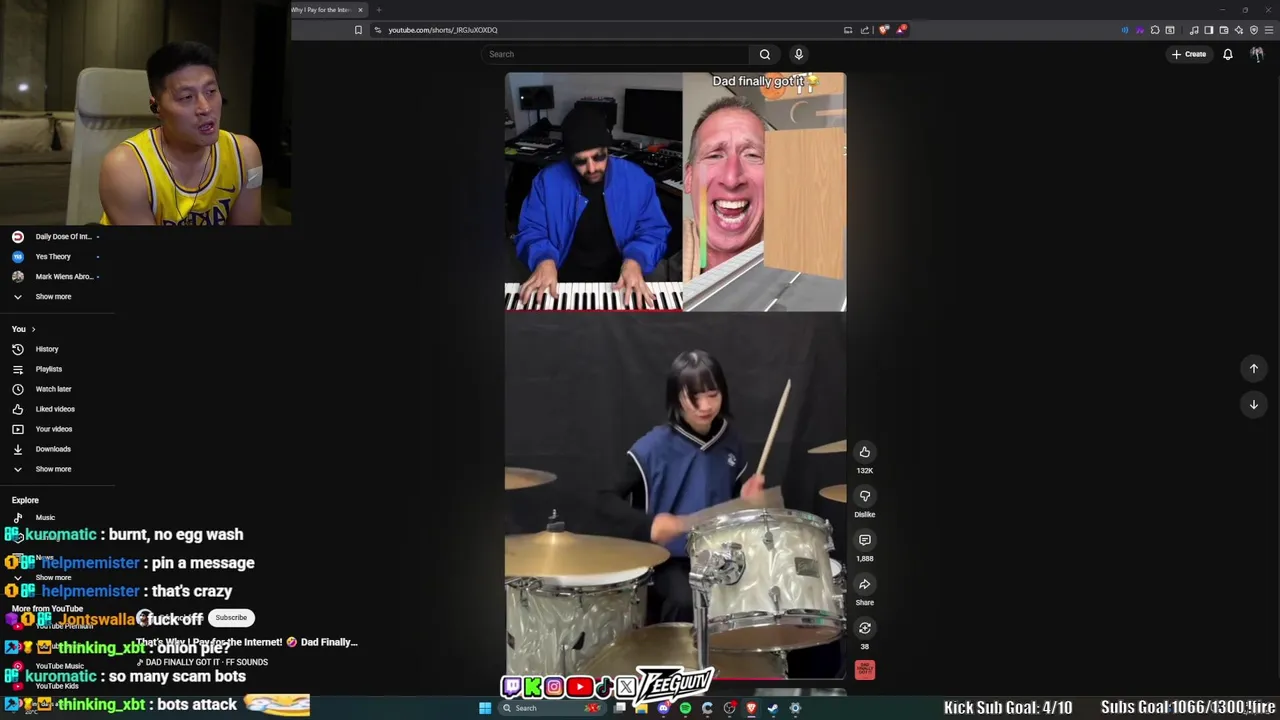Open Spotify from the taskbar

[685, 708]
